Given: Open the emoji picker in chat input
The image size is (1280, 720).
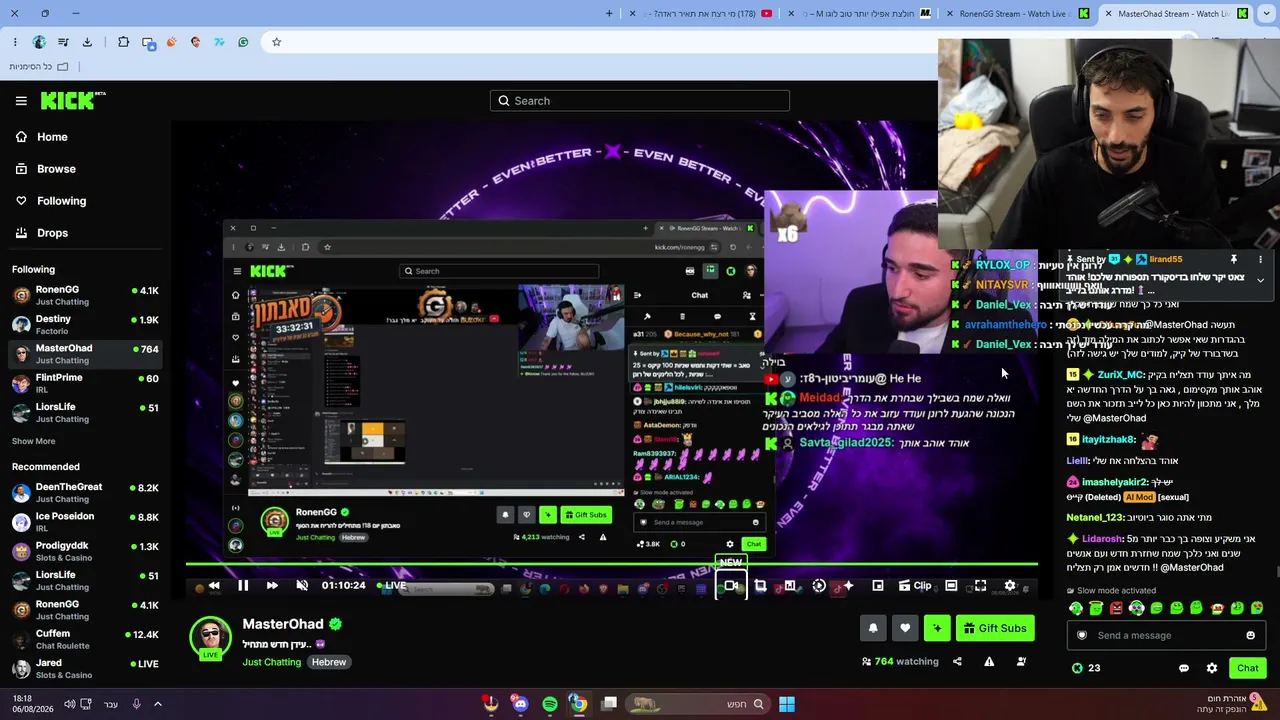Looking at the screenshot, I should pos(1250,635).
